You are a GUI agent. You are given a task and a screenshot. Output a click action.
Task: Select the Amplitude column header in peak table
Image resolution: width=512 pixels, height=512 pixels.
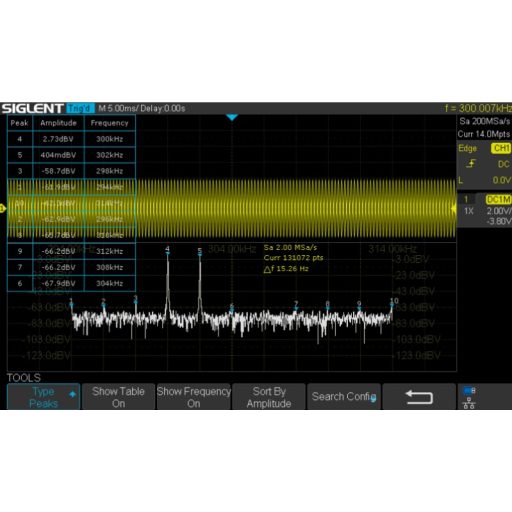(58, 123)
